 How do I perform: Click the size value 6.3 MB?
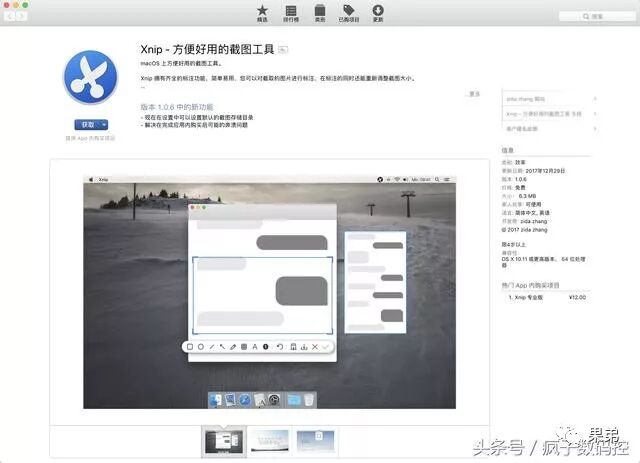[x=527, y=196]
